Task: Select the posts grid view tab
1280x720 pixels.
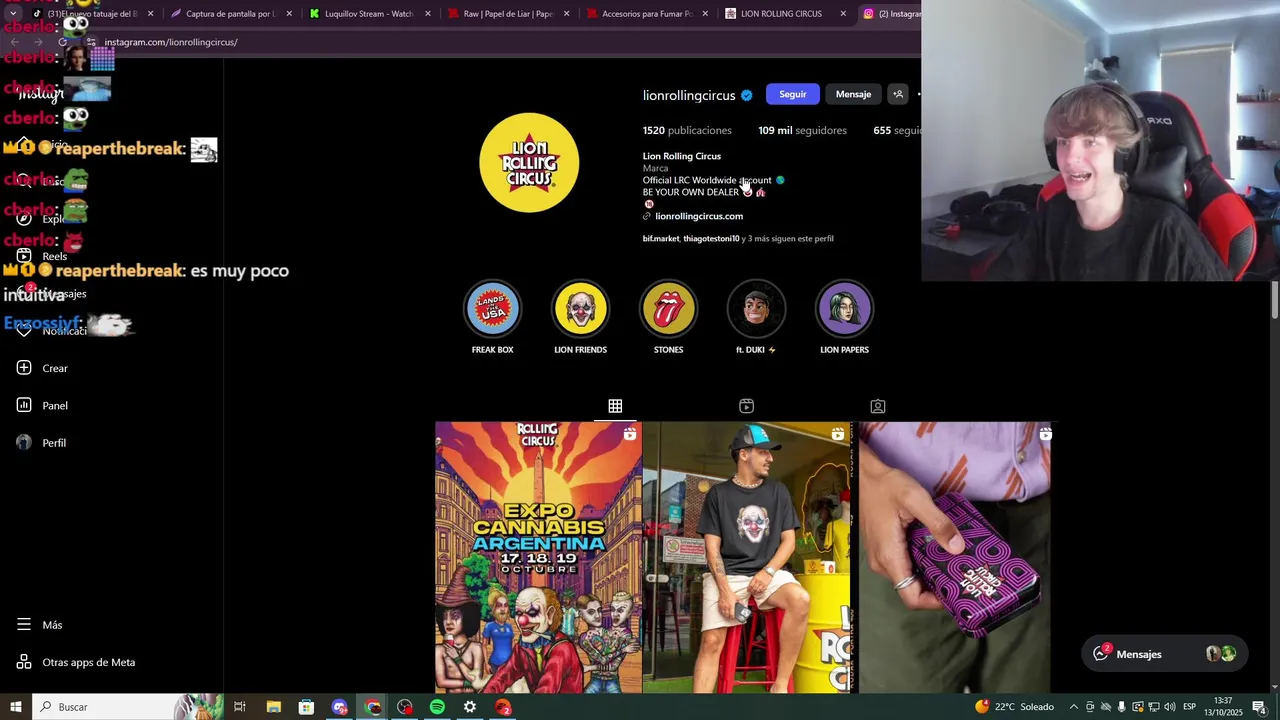Action: (x=615, y=406)
